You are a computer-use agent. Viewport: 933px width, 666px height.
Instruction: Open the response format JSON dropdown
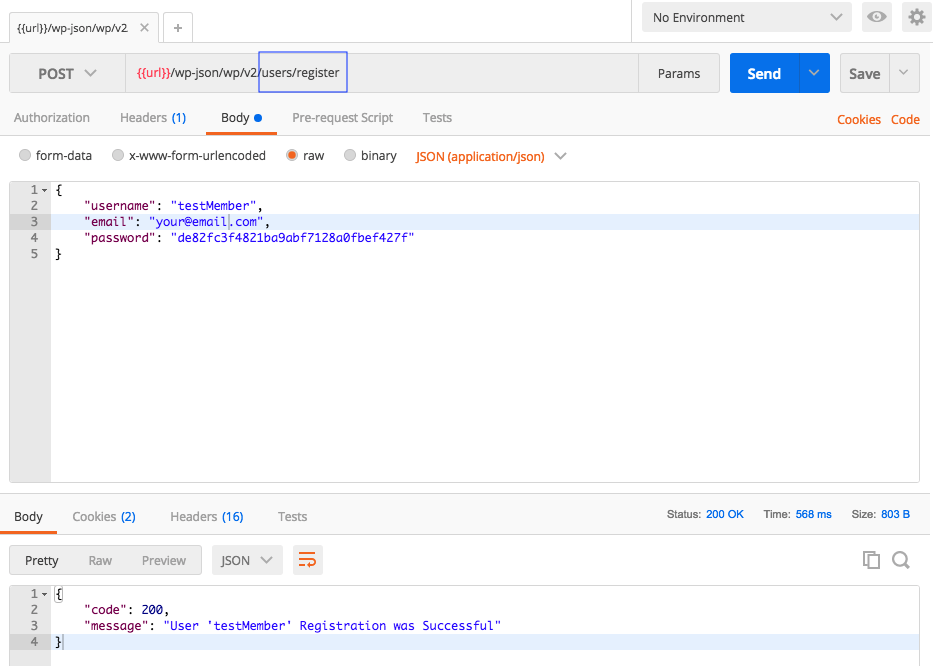click(247, 560)
